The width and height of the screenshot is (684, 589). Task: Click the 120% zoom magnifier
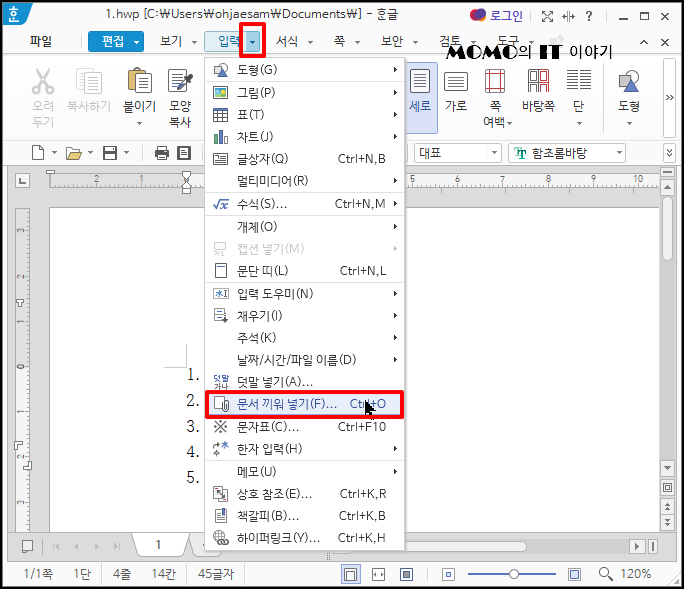coord(605,574)
